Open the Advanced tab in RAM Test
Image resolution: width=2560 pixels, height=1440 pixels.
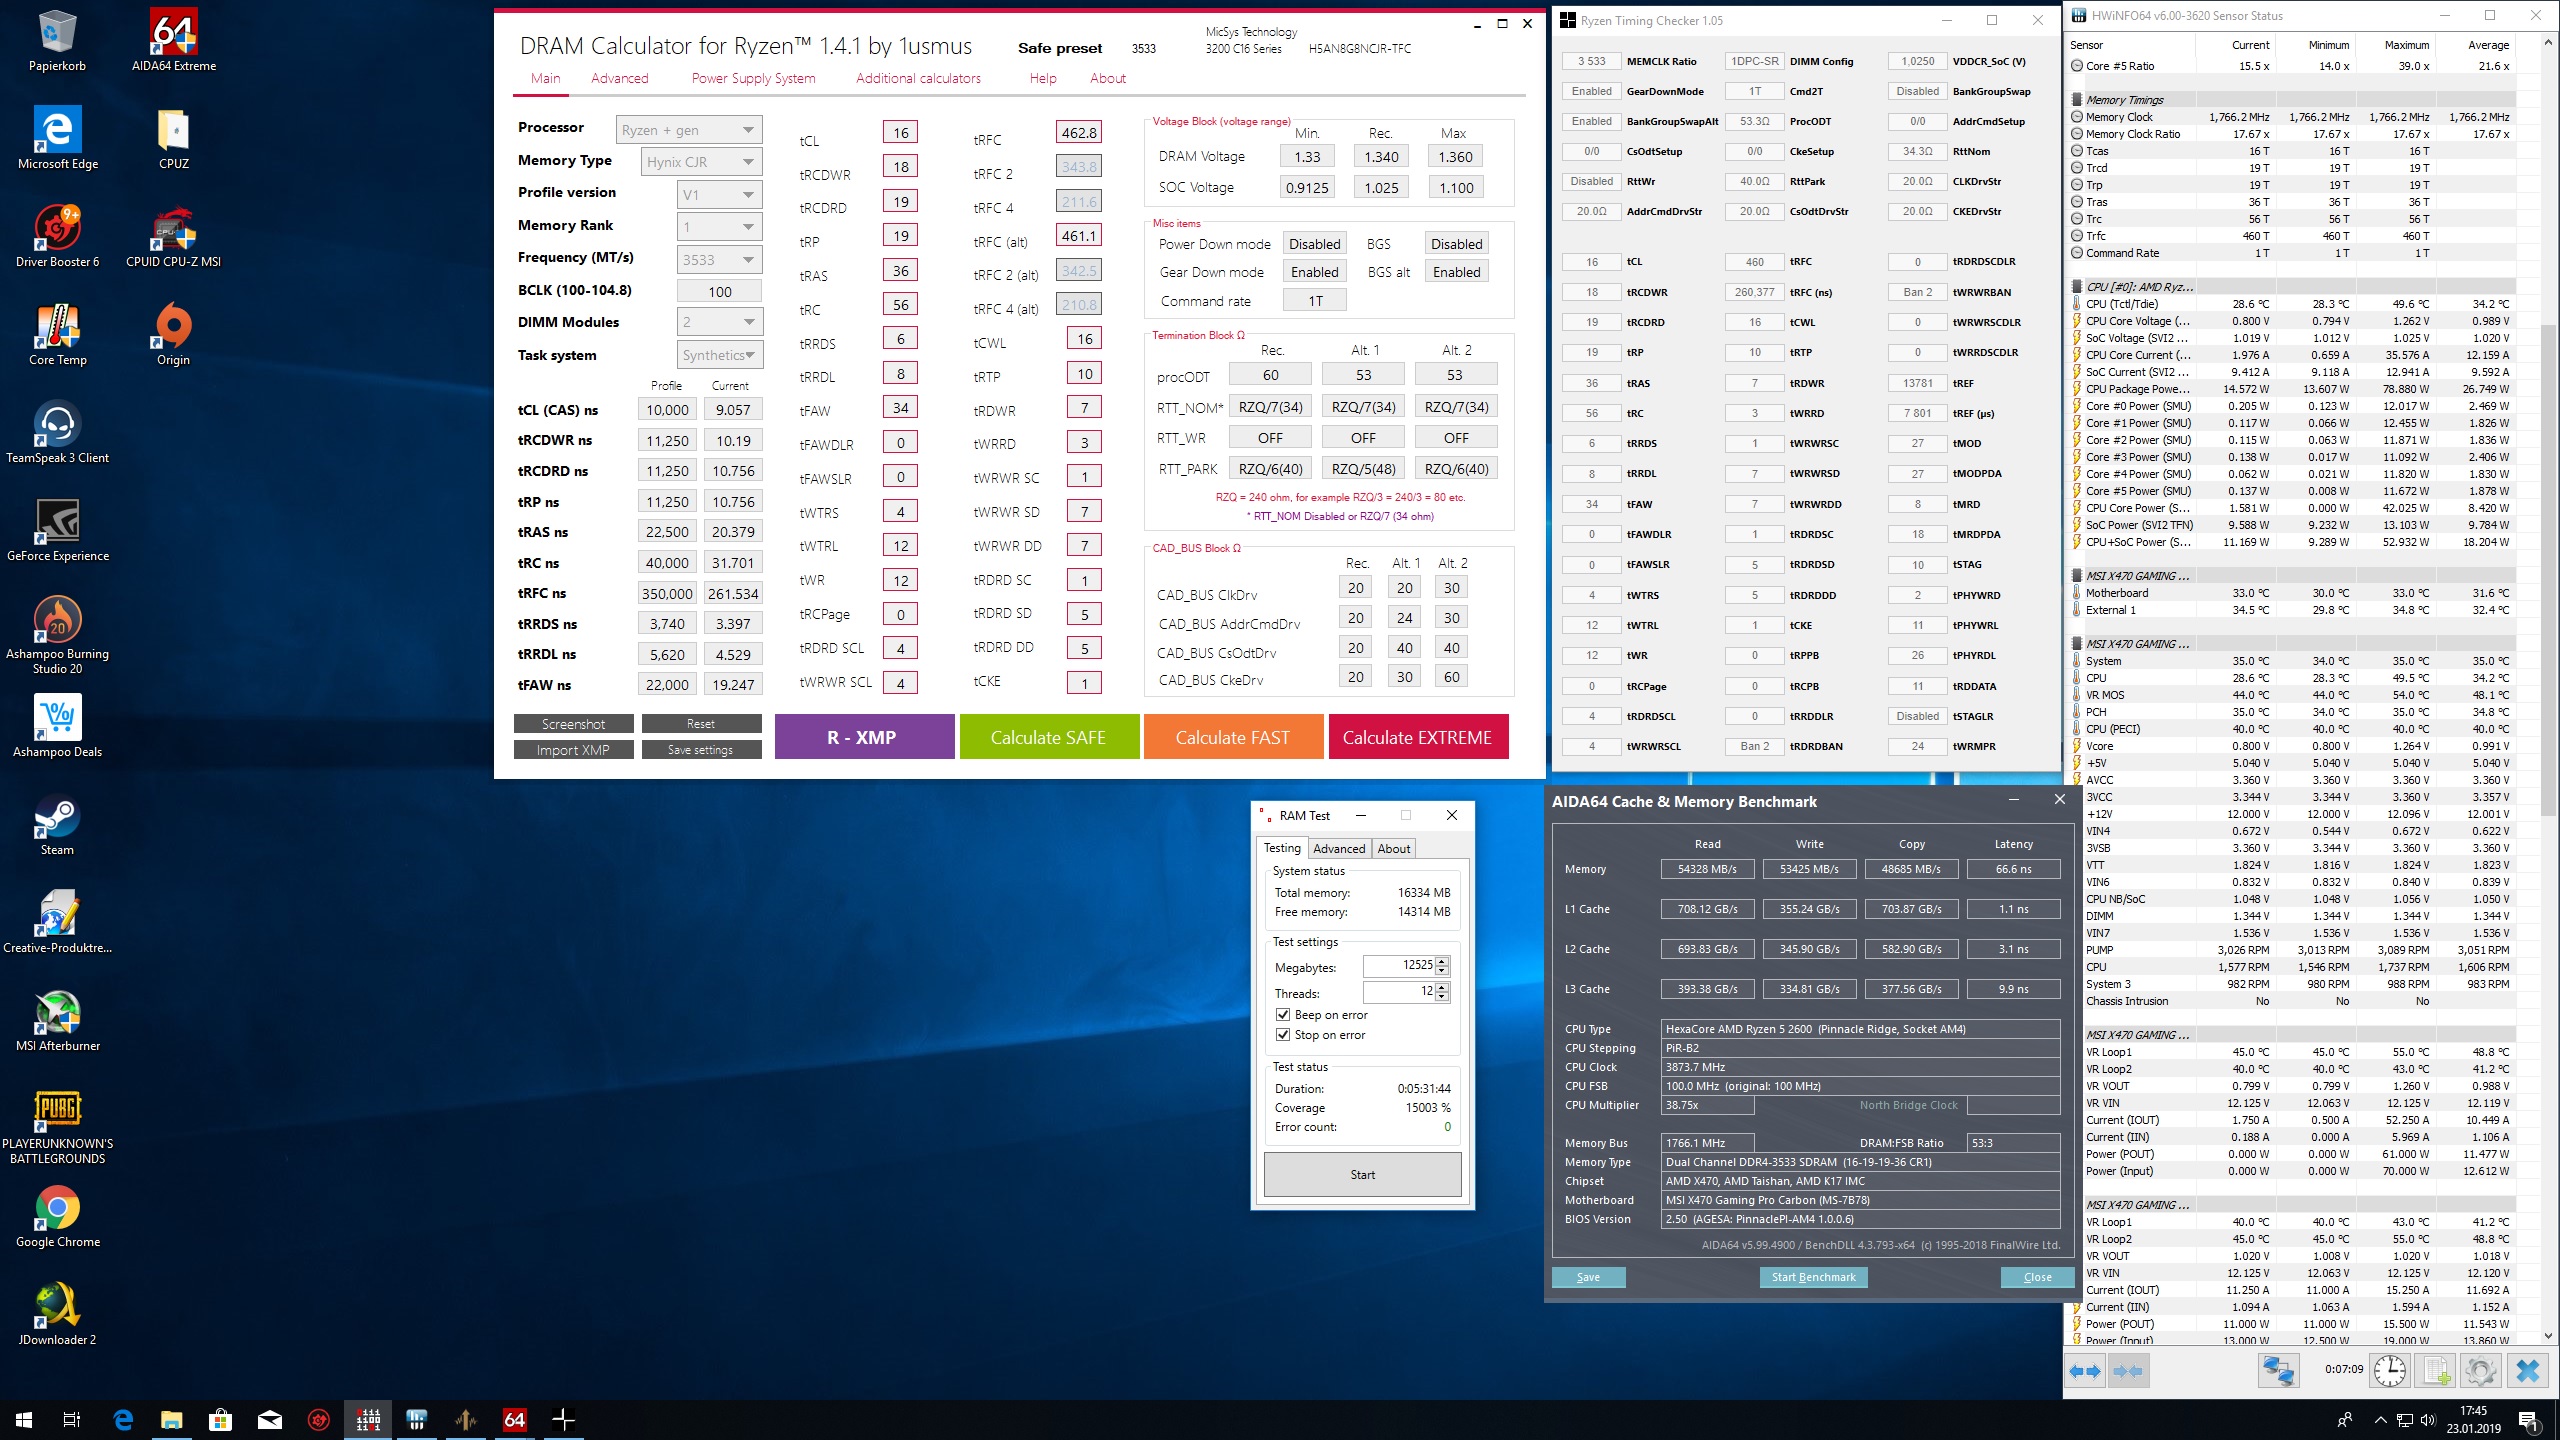tap(1339, 848)
